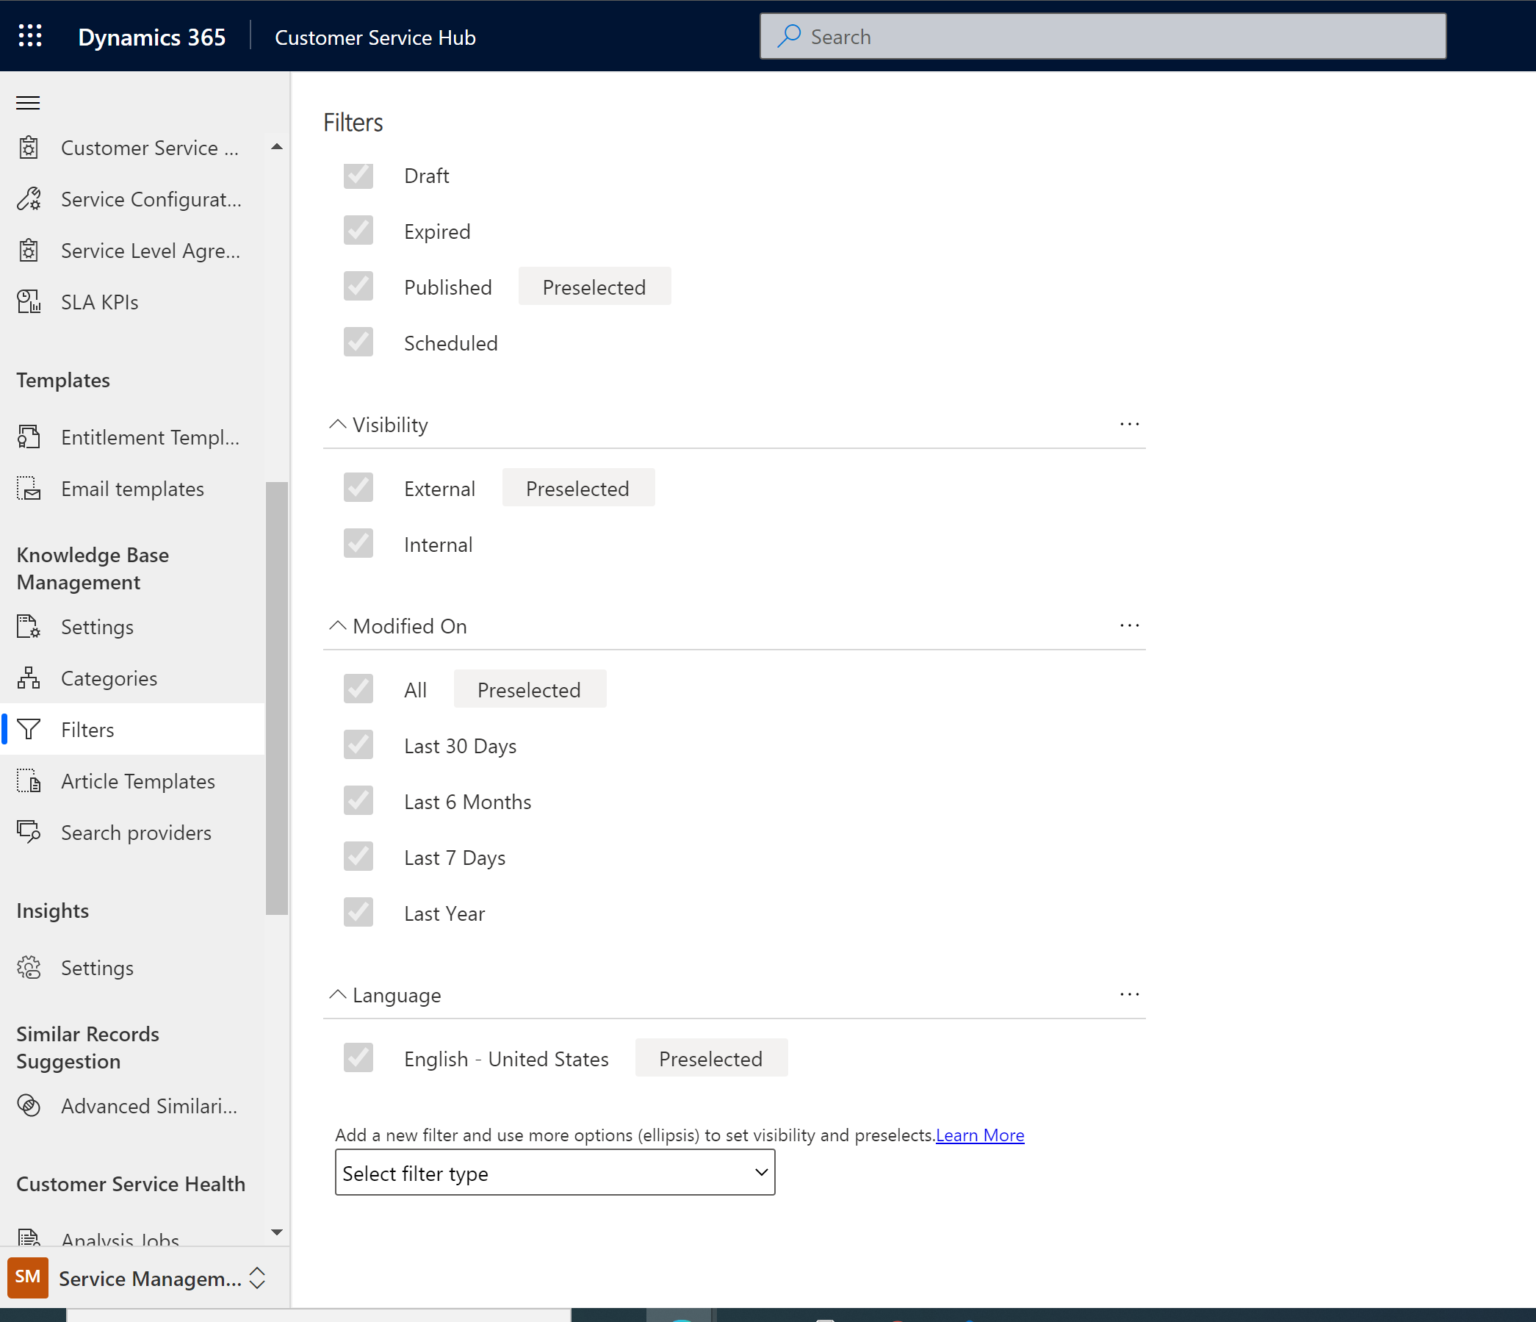Open the Select filter type dropdown

point(555,1172)
